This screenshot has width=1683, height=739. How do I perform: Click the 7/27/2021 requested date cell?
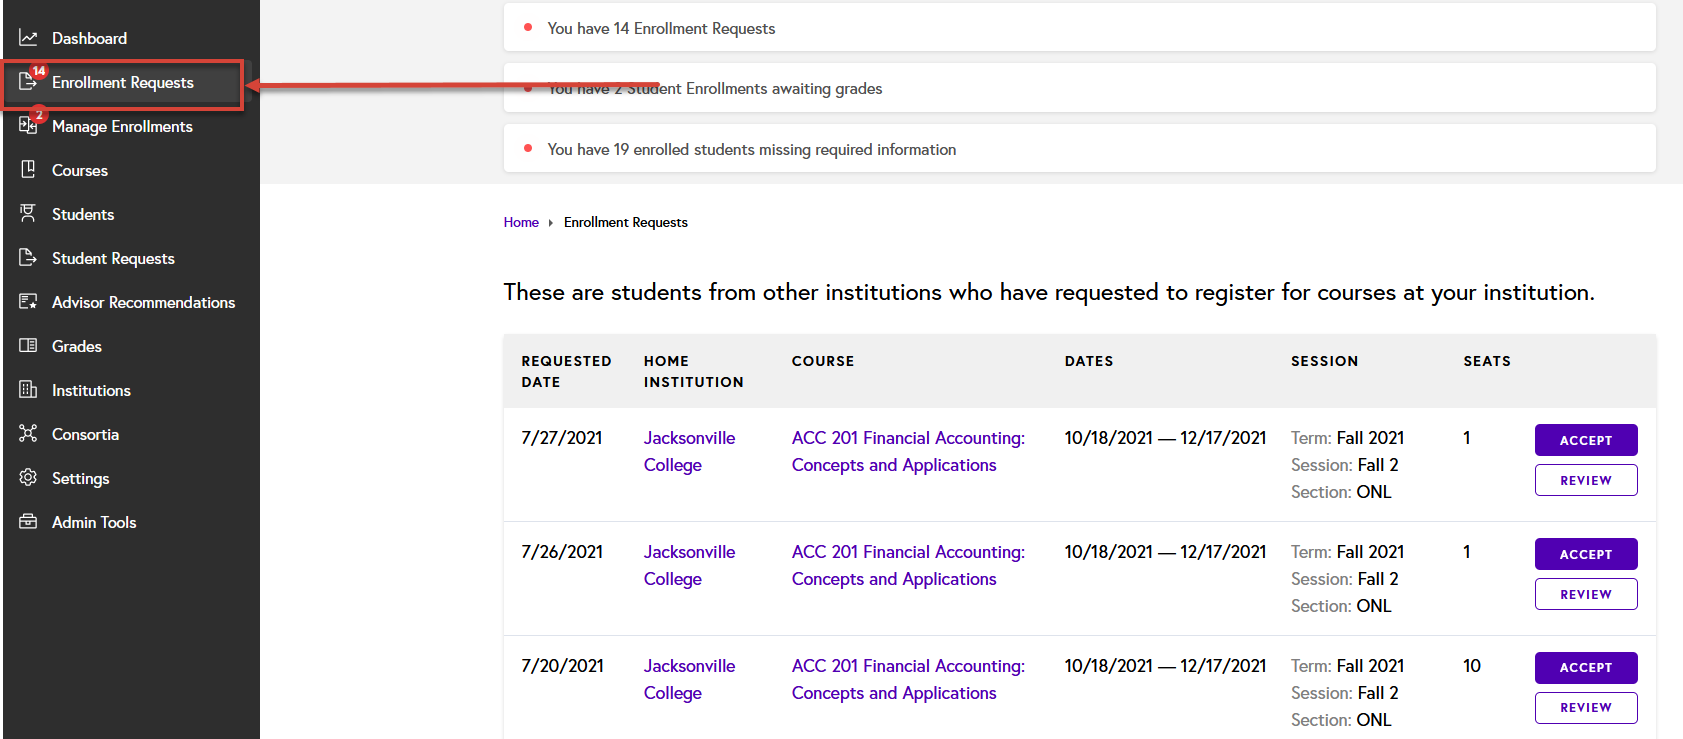pos(562,438)
